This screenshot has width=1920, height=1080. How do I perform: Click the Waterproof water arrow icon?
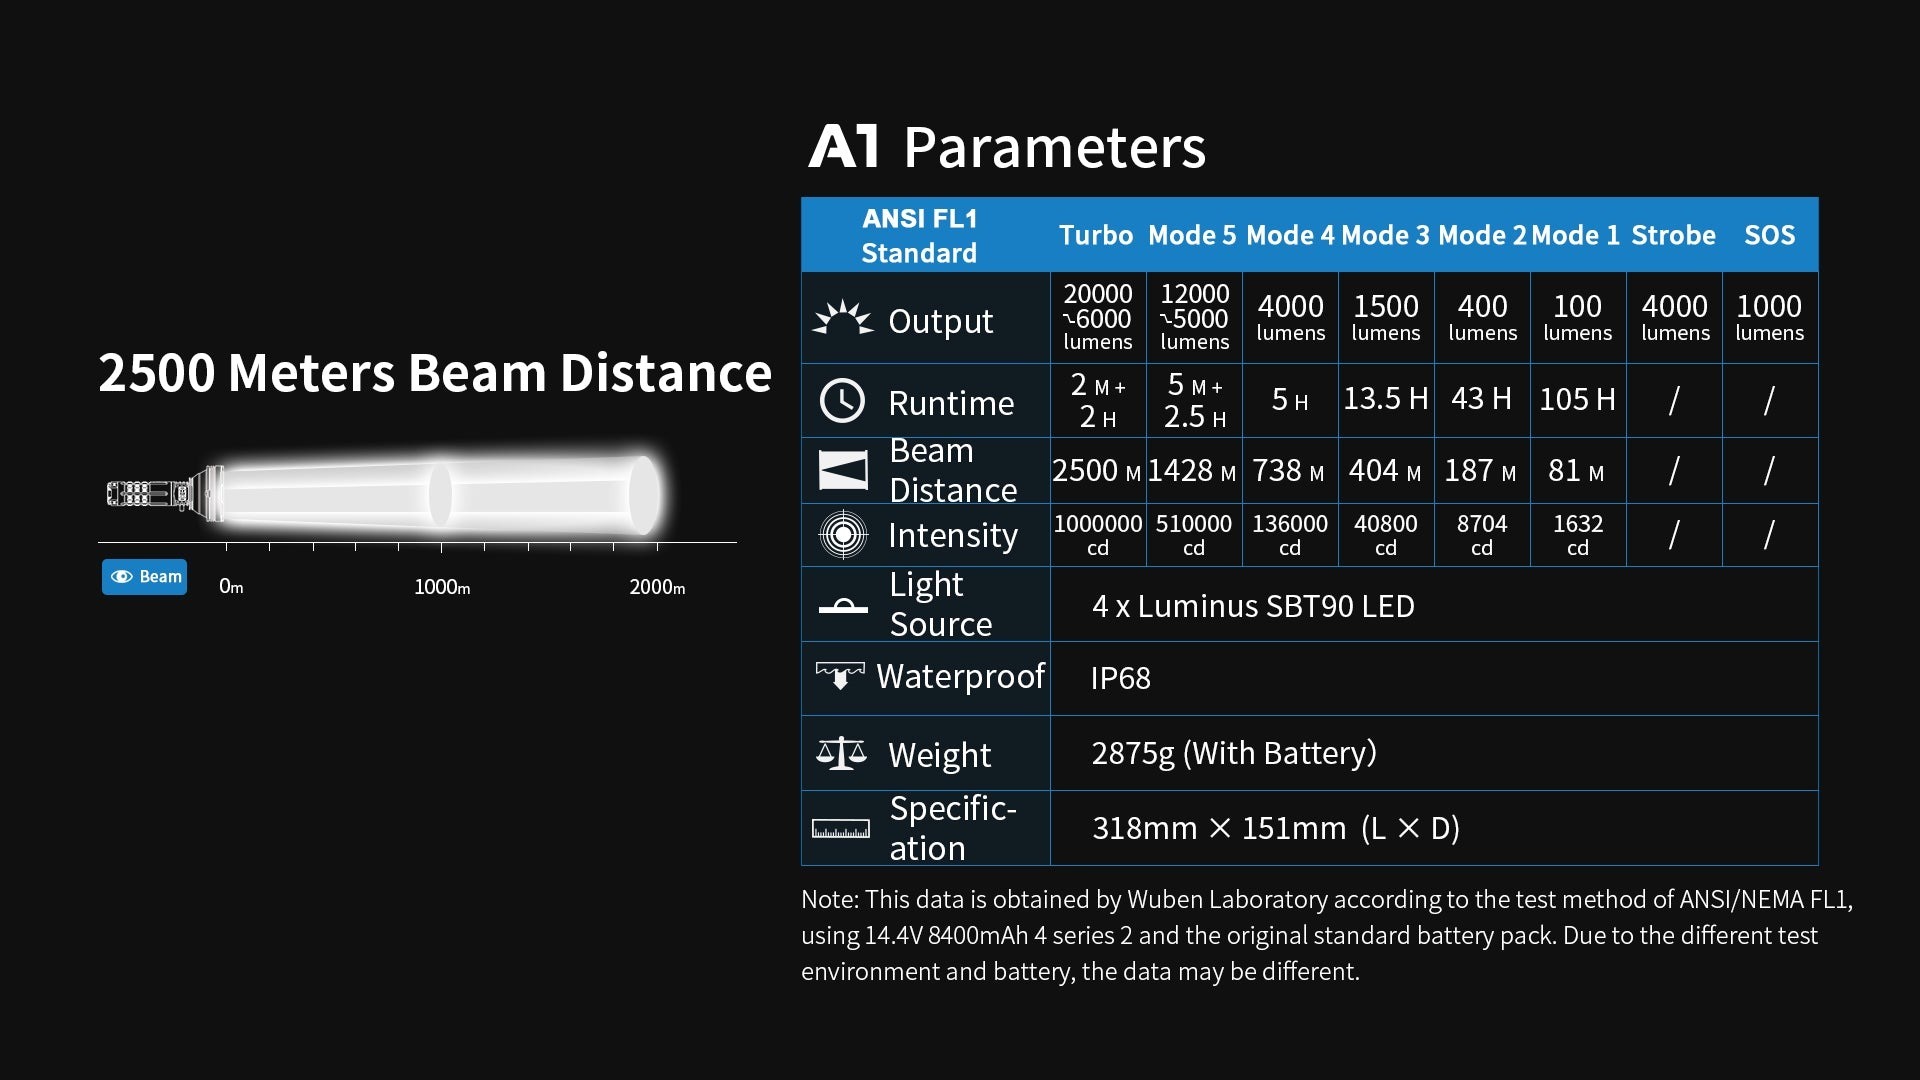[x=840, y=677]
